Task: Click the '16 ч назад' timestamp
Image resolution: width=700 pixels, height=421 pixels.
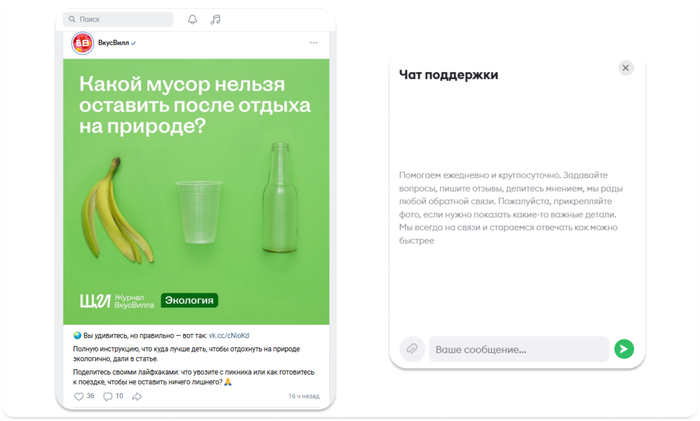Action: [304, 396]
